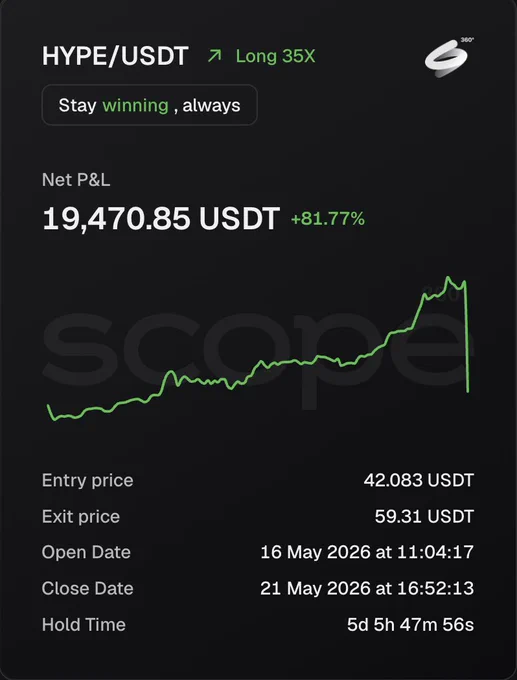The height and width of the screenshot is (680, 517).
Task: Click the Long 35X position label
Action: 275,56
